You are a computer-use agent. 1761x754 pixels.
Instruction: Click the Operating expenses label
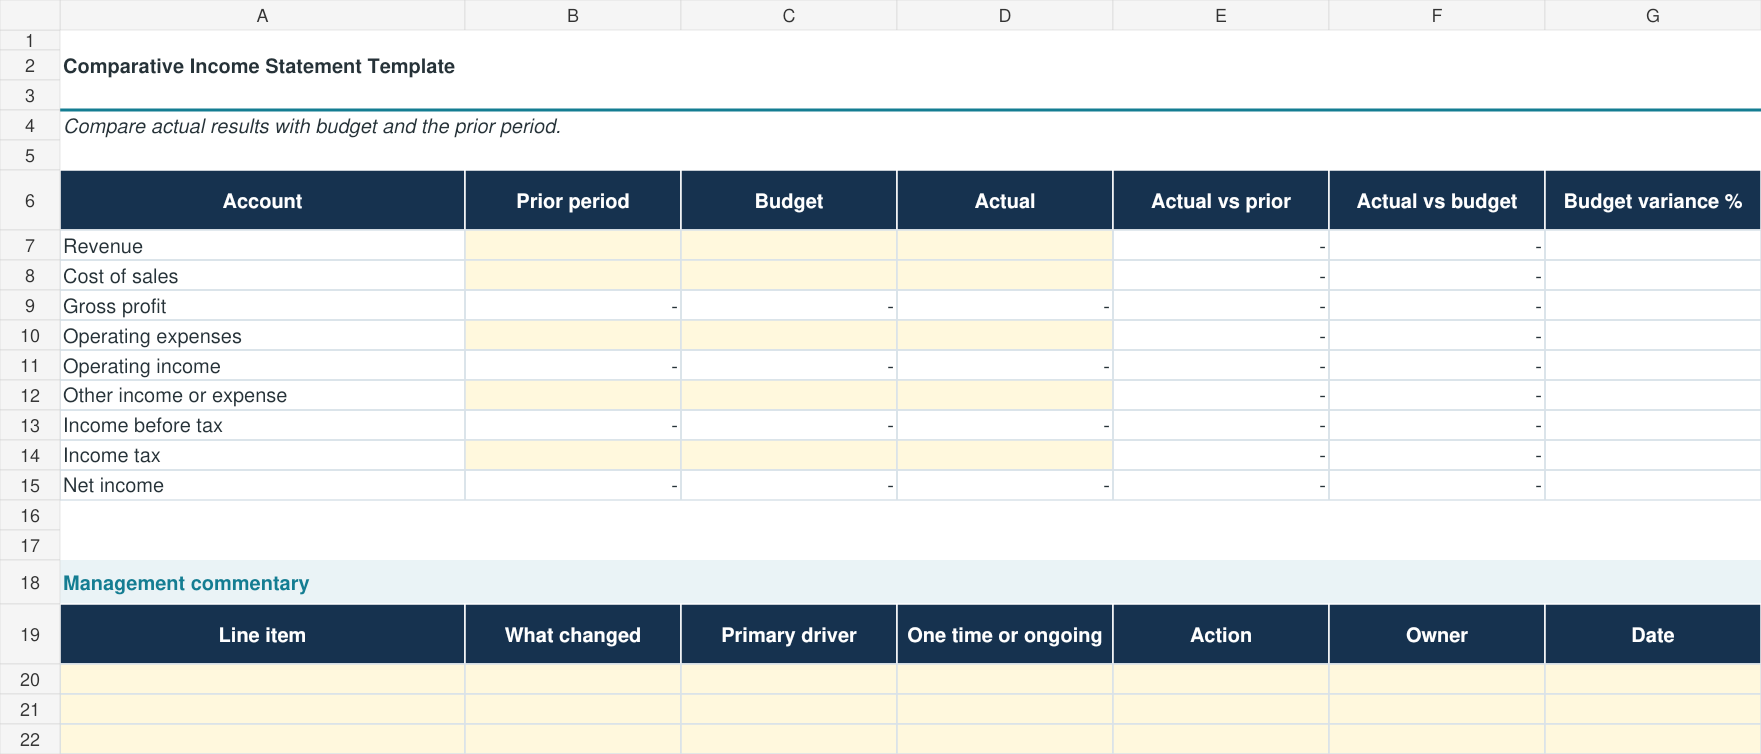coord(152,336)
